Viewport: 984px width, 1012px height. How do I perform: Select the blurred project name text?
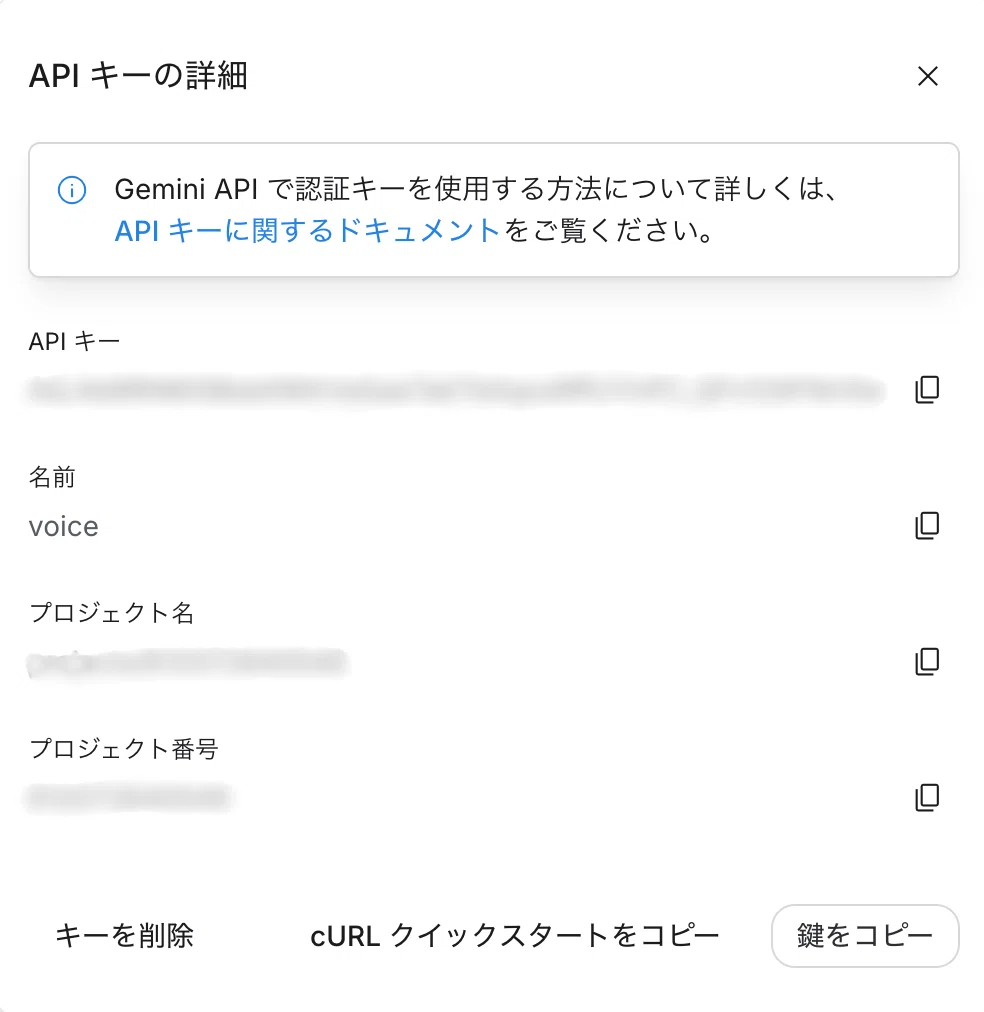pyautogui.click(x=187, y=663)
